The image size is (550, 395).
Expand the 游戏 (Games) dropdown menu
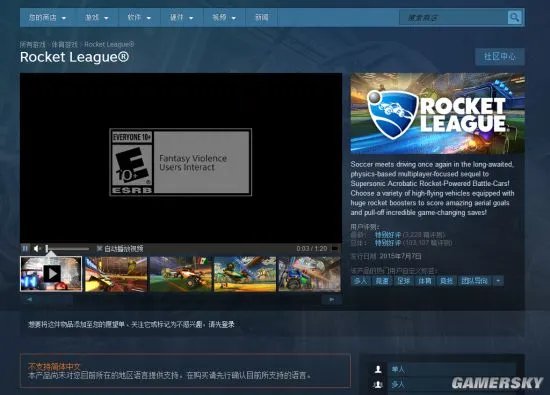(x=96, y=18)
